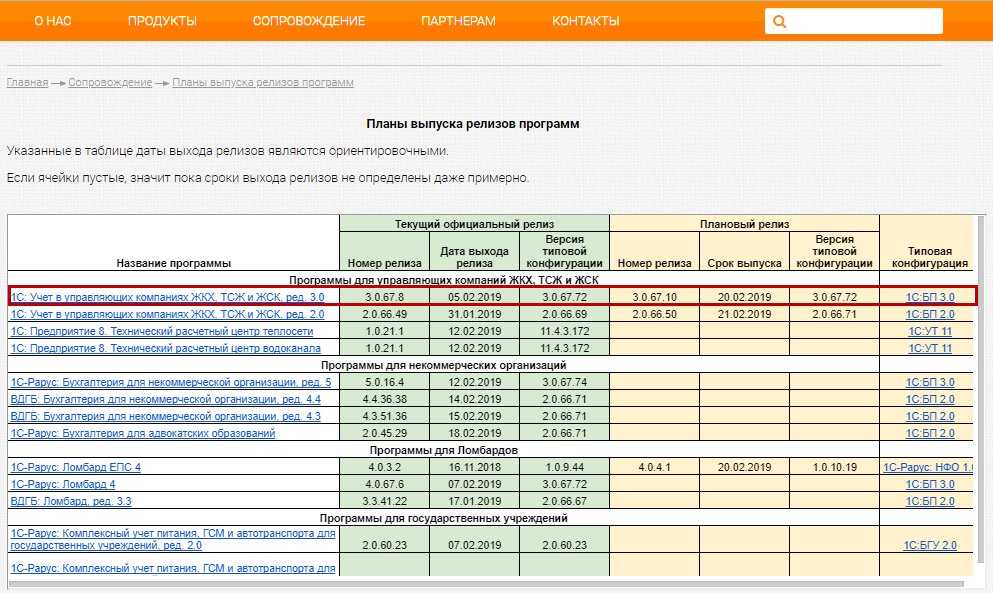
Task: Open the 1С:БГУ 2.0 configuration link
Action: tap(930, 545)
